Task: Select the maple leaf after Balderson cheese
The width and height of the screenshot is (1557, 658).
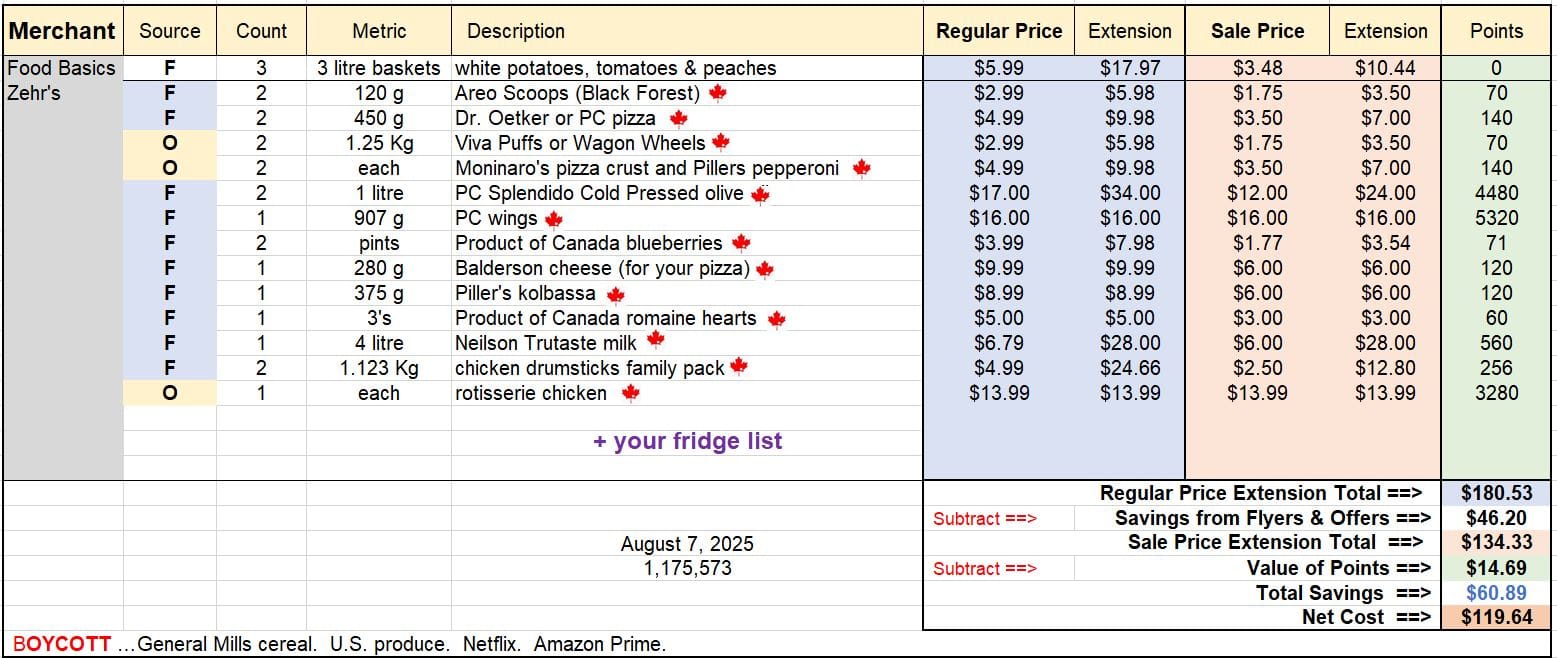Action: tap(765, 268)
